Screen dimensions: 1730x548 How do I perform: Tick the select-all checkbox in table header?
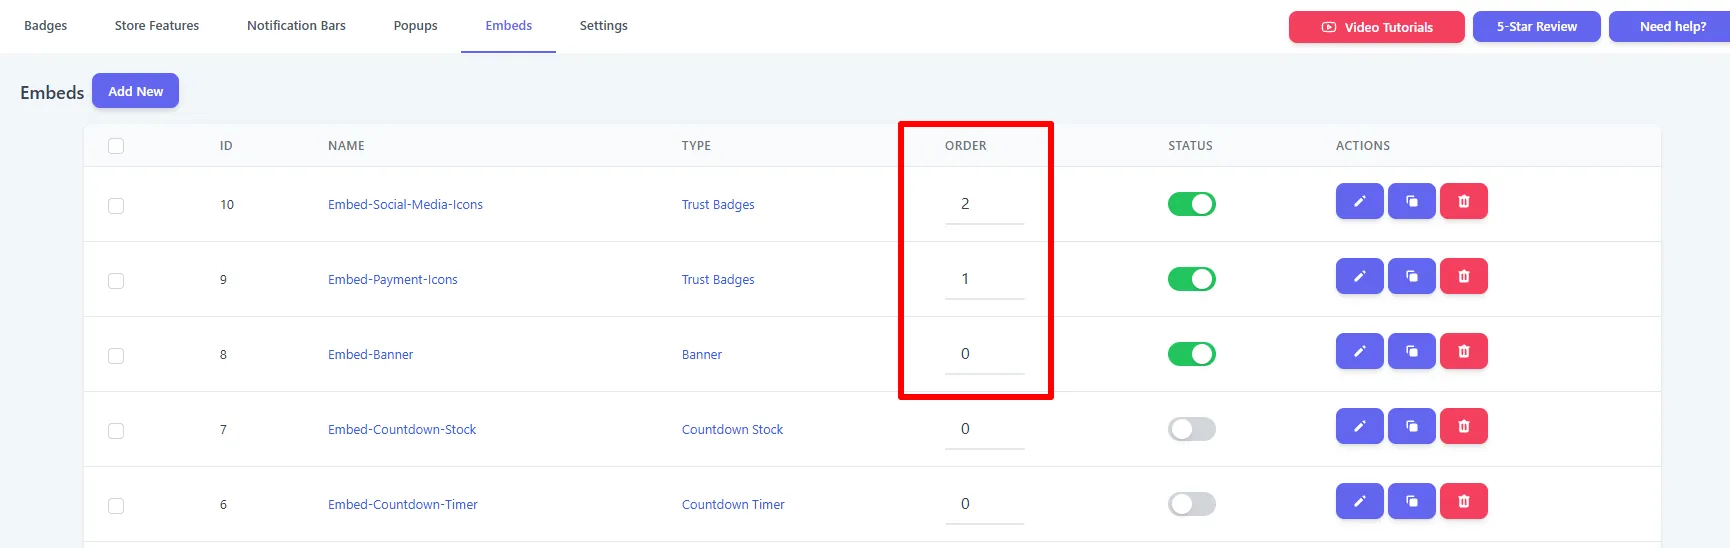(116, 146)
